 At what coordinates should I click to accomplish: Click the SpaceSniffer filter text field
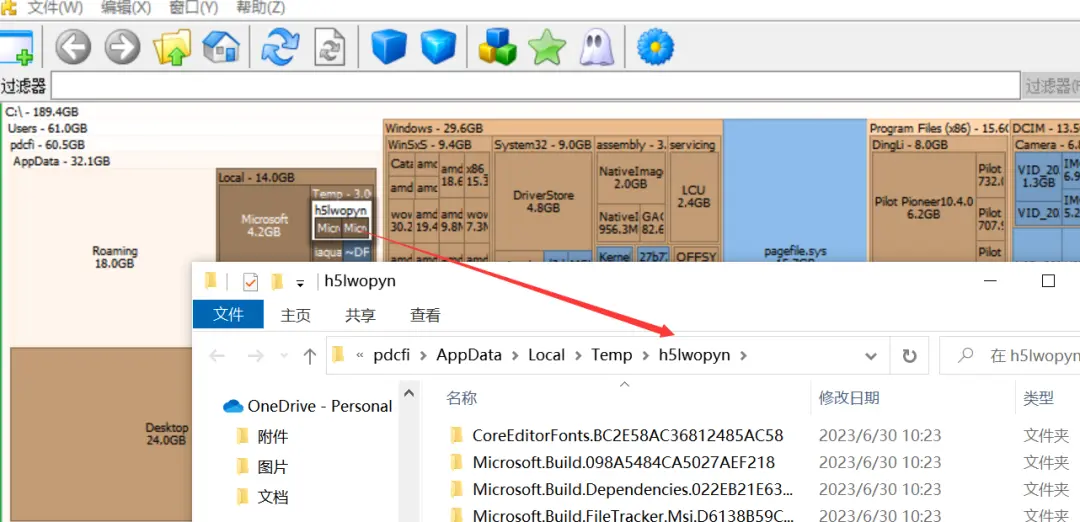[x=535, y=86]
